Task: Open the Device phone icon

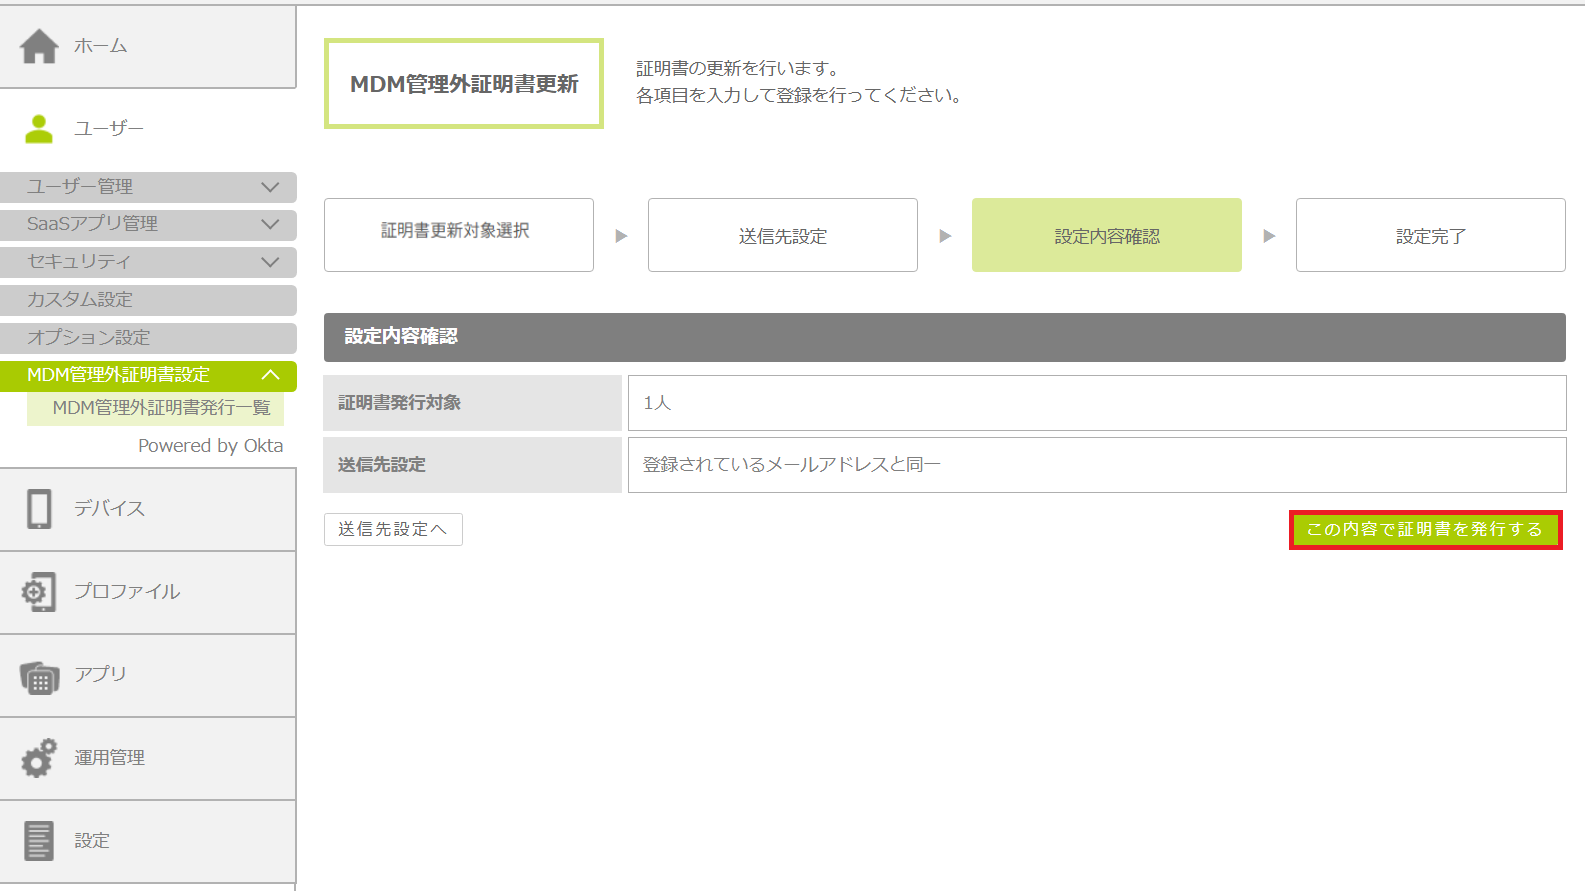Action: pos(39,509)
